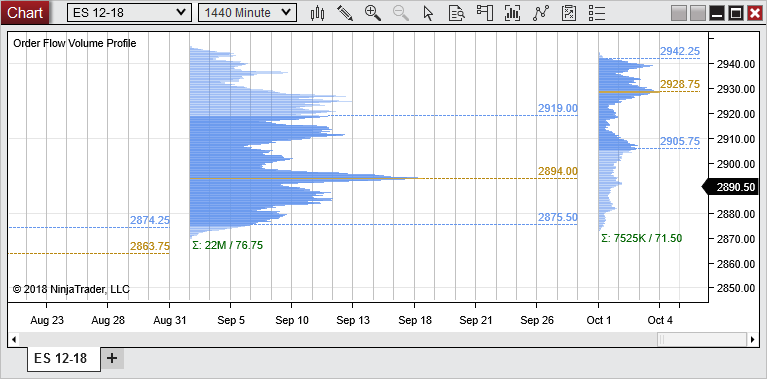The height and width of the screenshot is (379, 767).
Task: Open the indicators line icon
Action: (x=541, y=13)
